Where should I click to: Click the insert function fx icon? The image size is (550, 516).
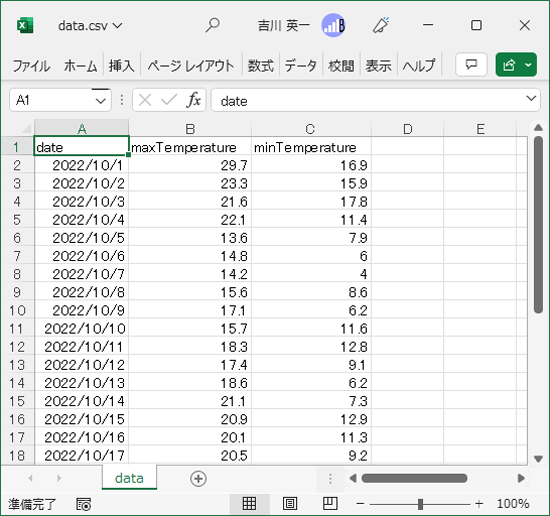click(x=194, y=100)
